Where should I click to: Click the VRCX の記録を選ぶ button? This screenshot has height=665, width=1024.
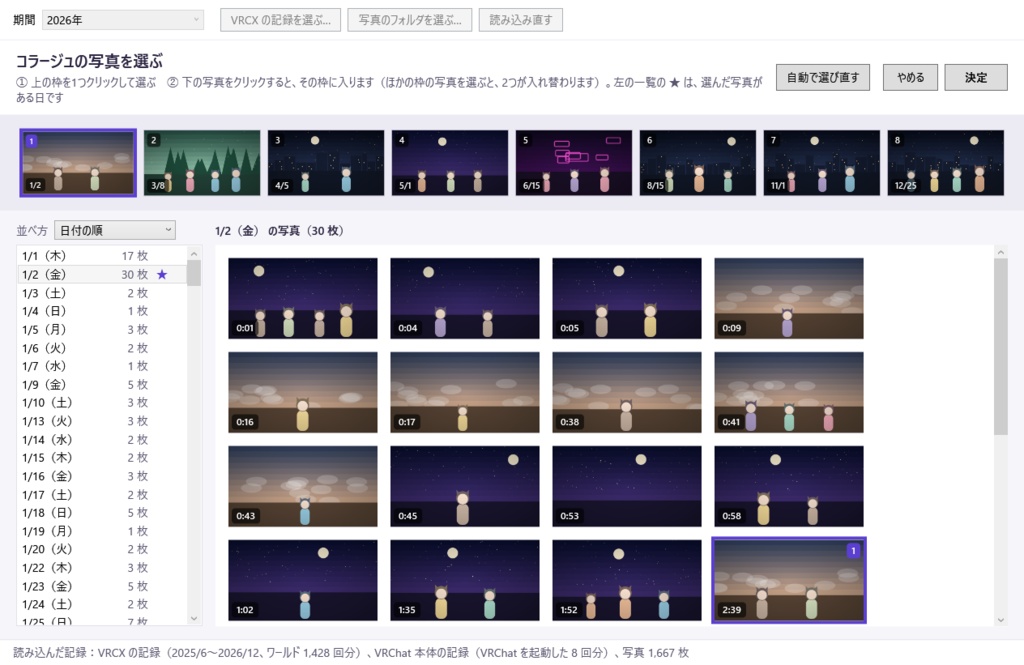tap(281, 20)
